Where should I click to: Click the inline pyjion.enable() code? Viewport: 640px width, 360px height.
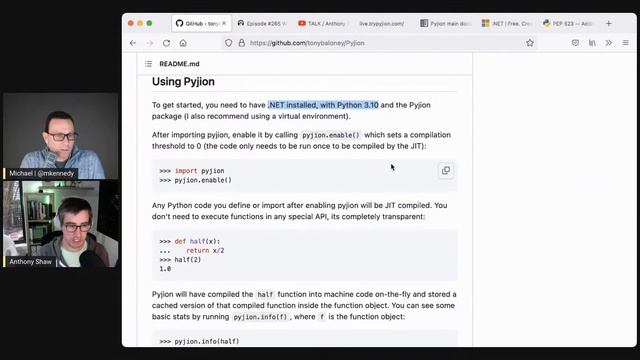[x=331, y=135]
